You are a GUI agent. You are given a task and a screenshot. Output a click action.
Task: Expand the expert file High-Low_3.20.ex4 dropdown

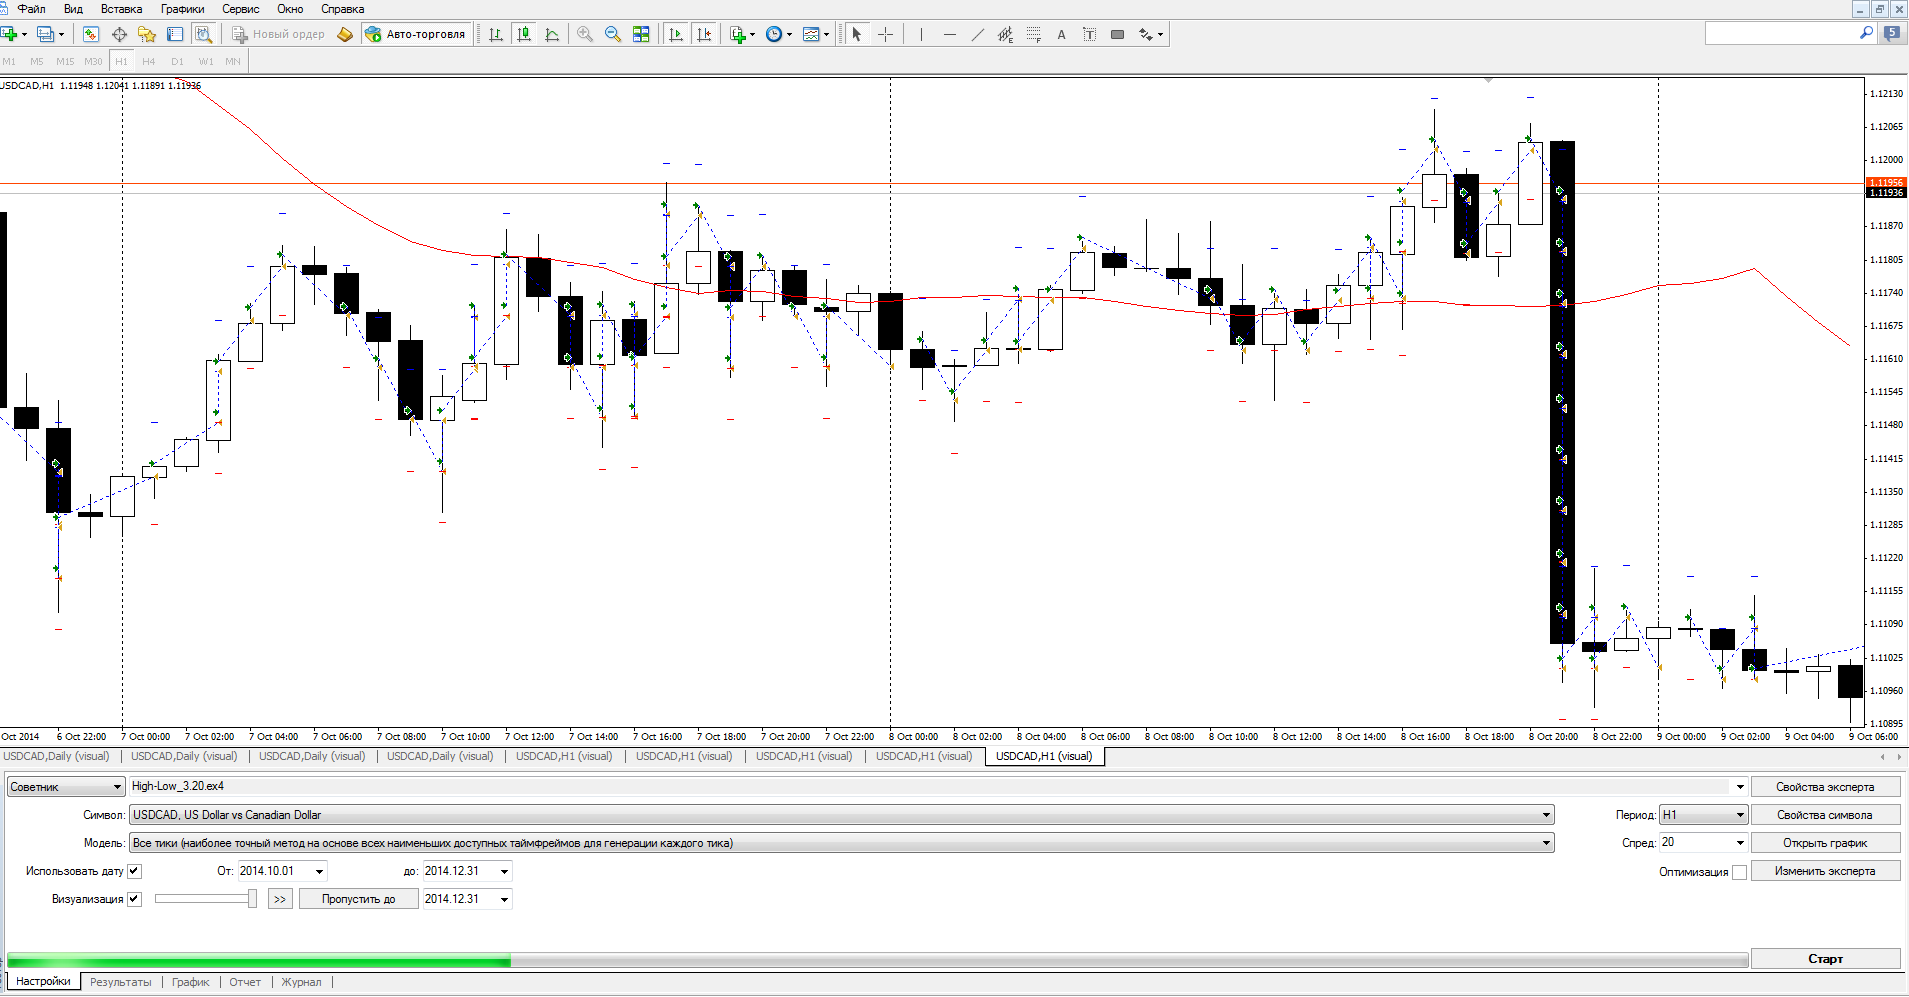(x=1740, y=787)
